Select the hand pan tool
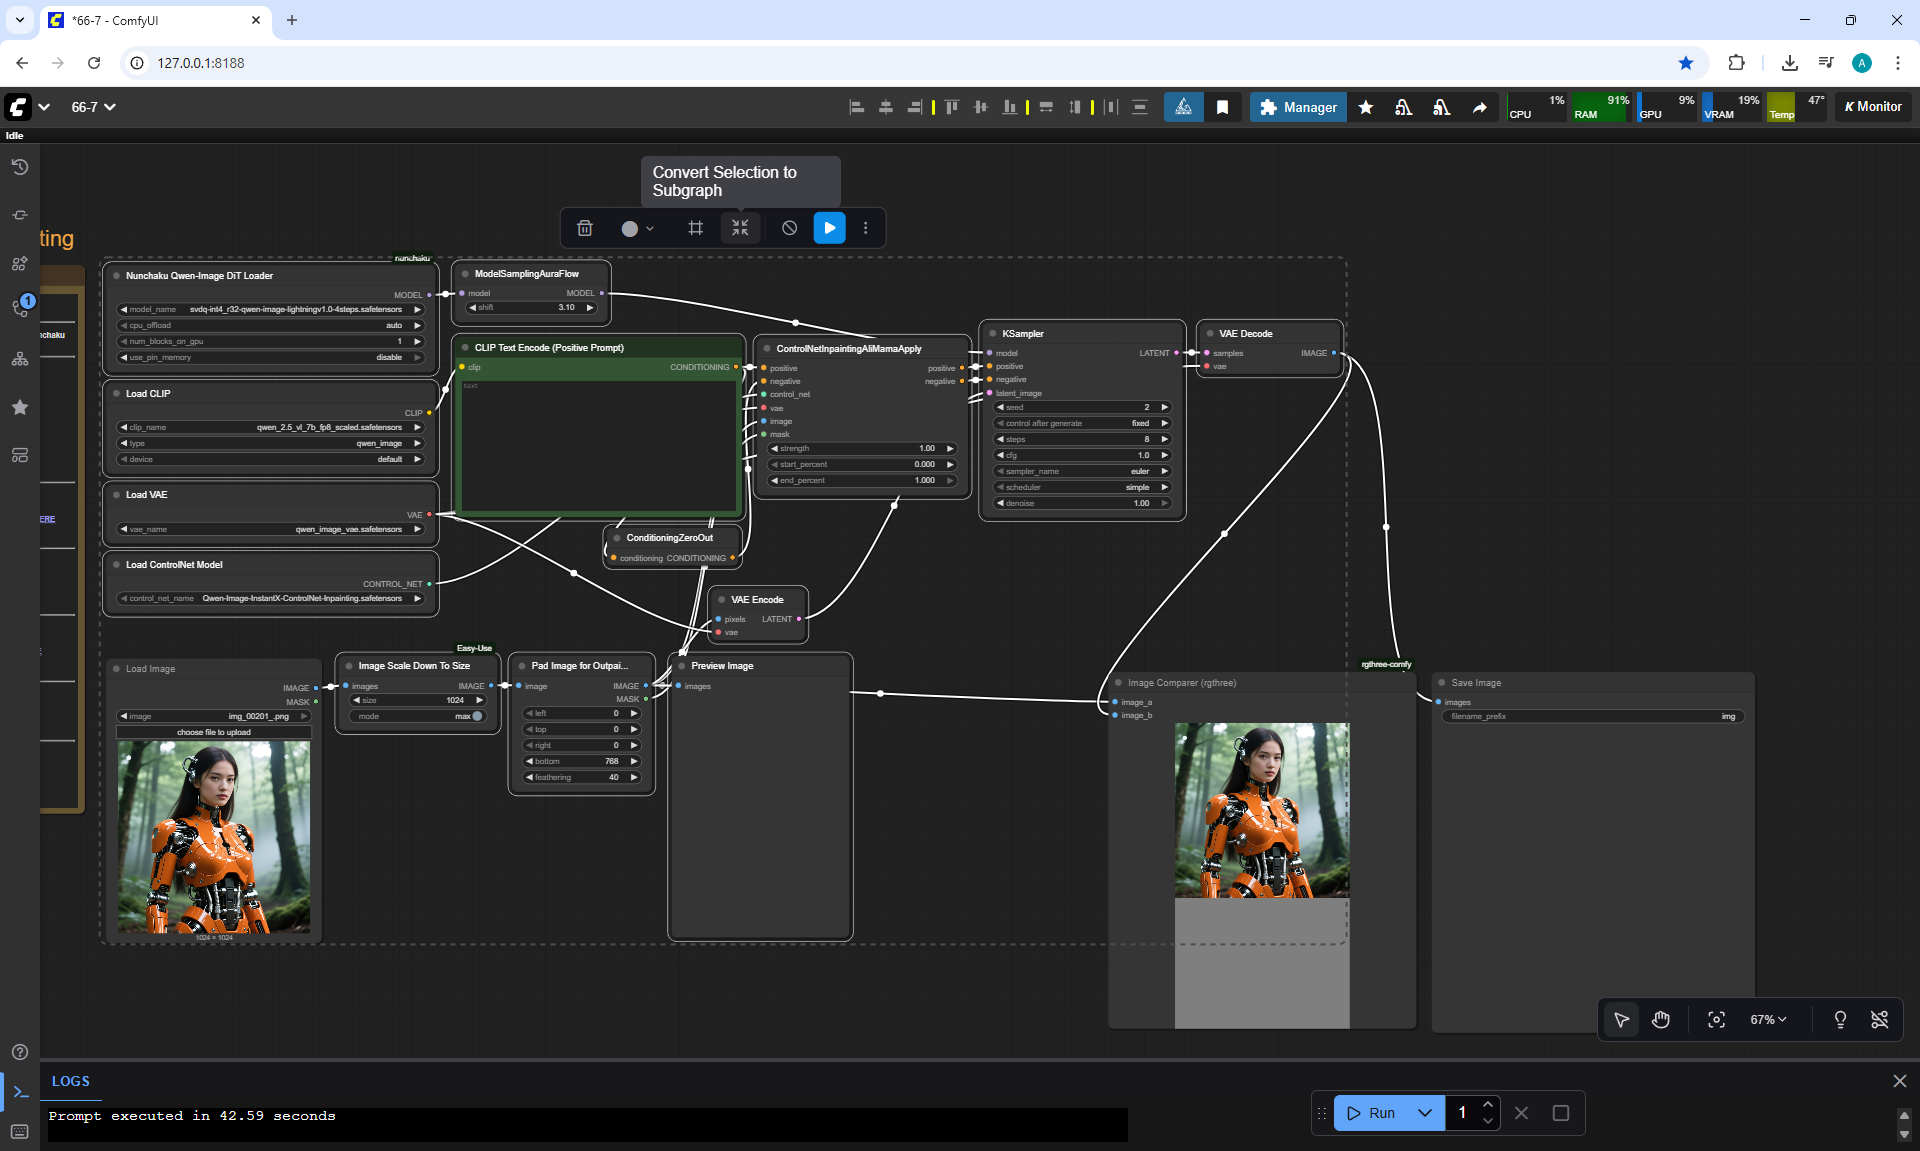Image resolution: width=1920 pixels, height=1151 pixels. pos(1661,1019)
